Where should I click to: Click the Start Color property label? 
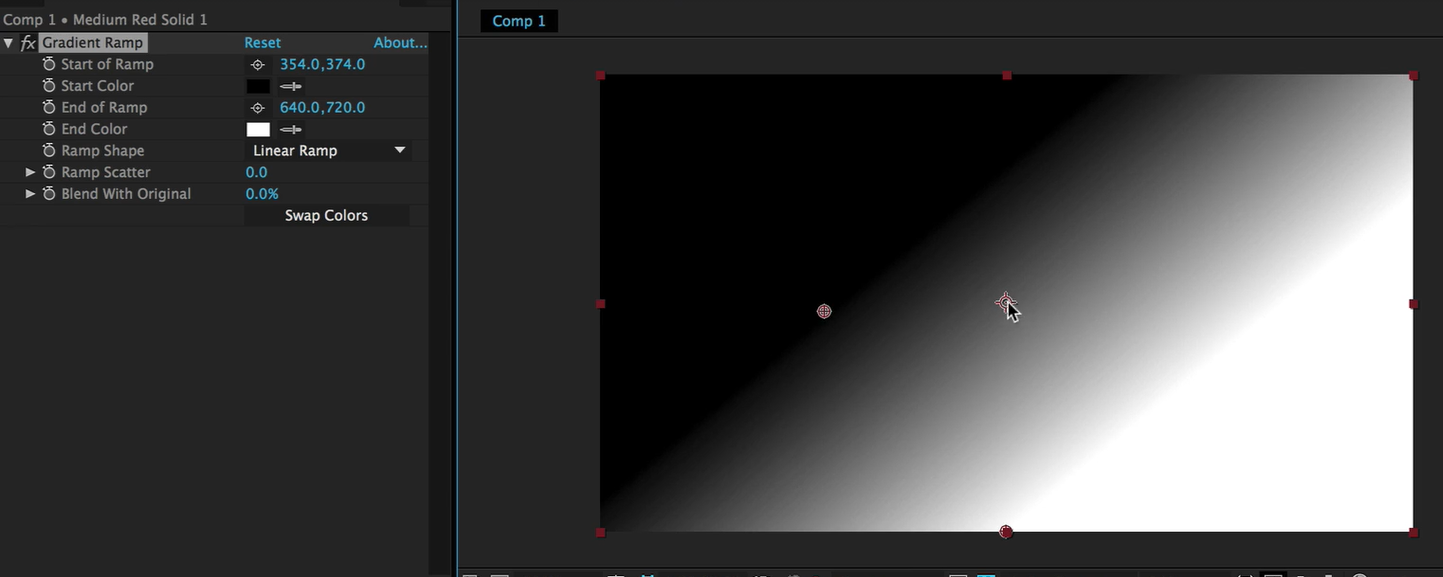[x=97, y=86]
